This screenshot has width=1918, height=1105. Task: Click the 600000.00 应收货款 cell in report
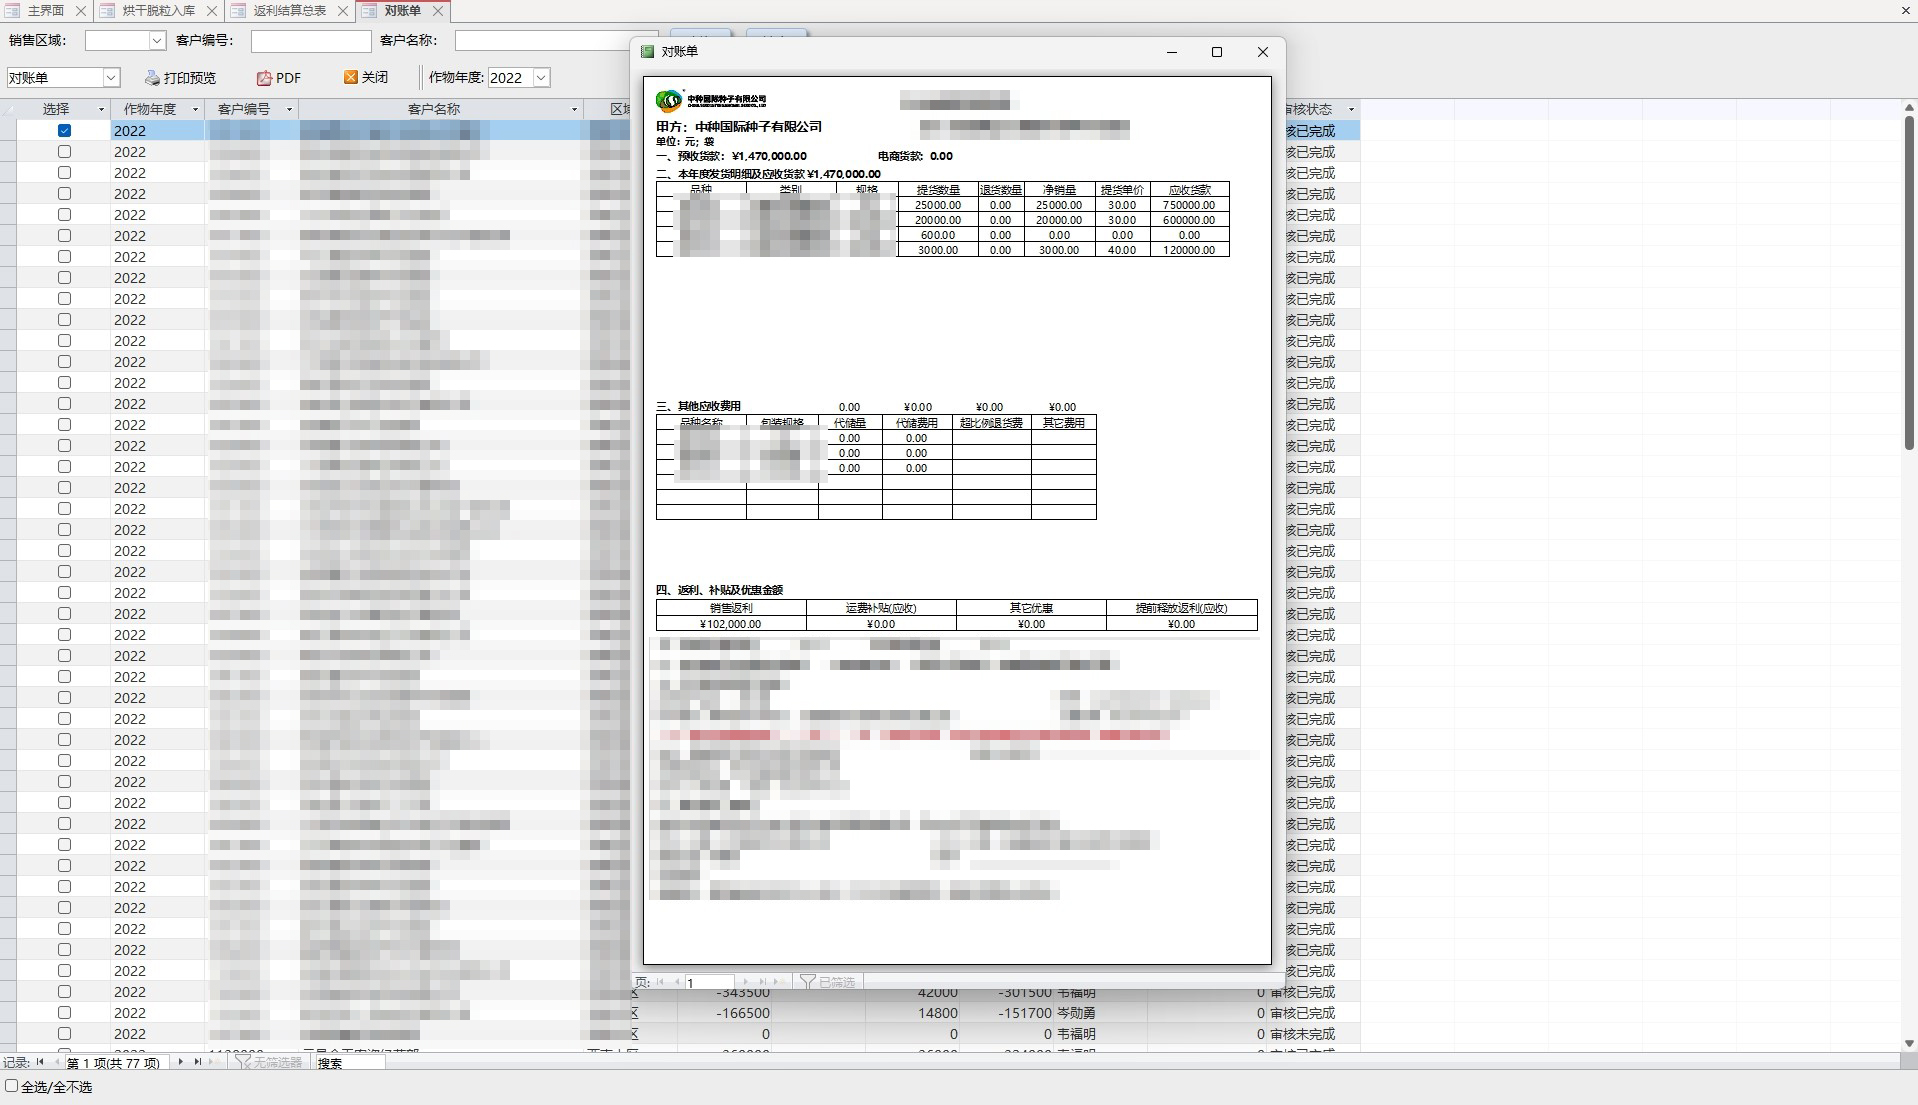point(1189,220)
